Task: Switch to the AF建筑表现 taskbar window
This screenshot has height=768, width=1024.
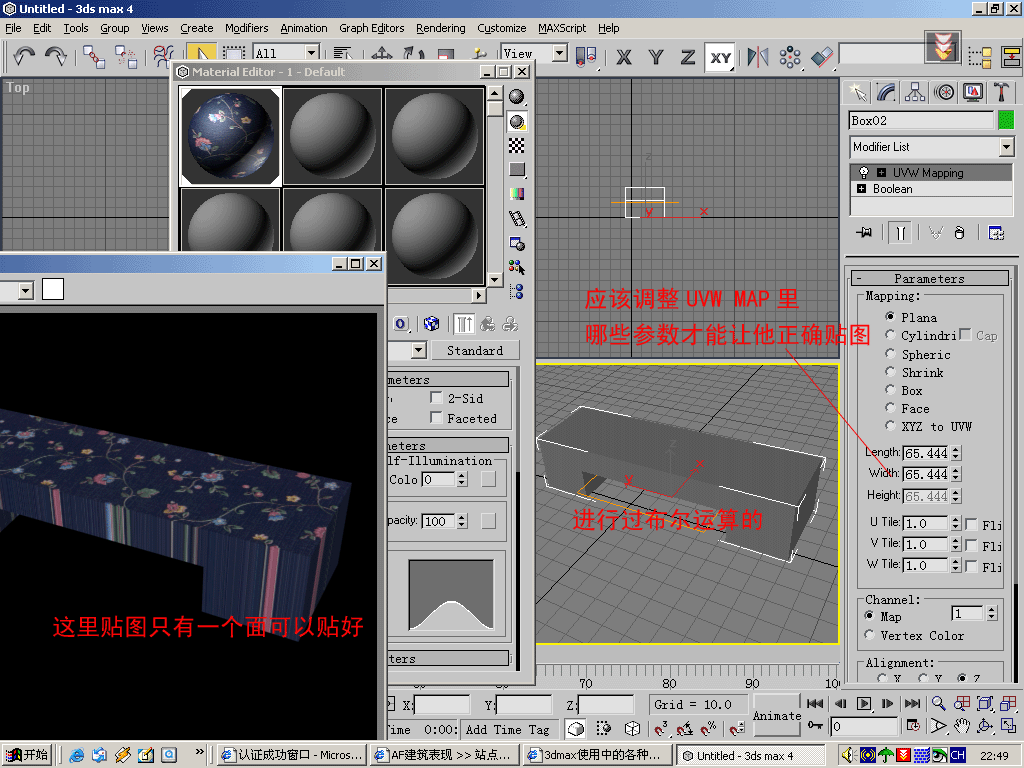Action: coord(443,755)
